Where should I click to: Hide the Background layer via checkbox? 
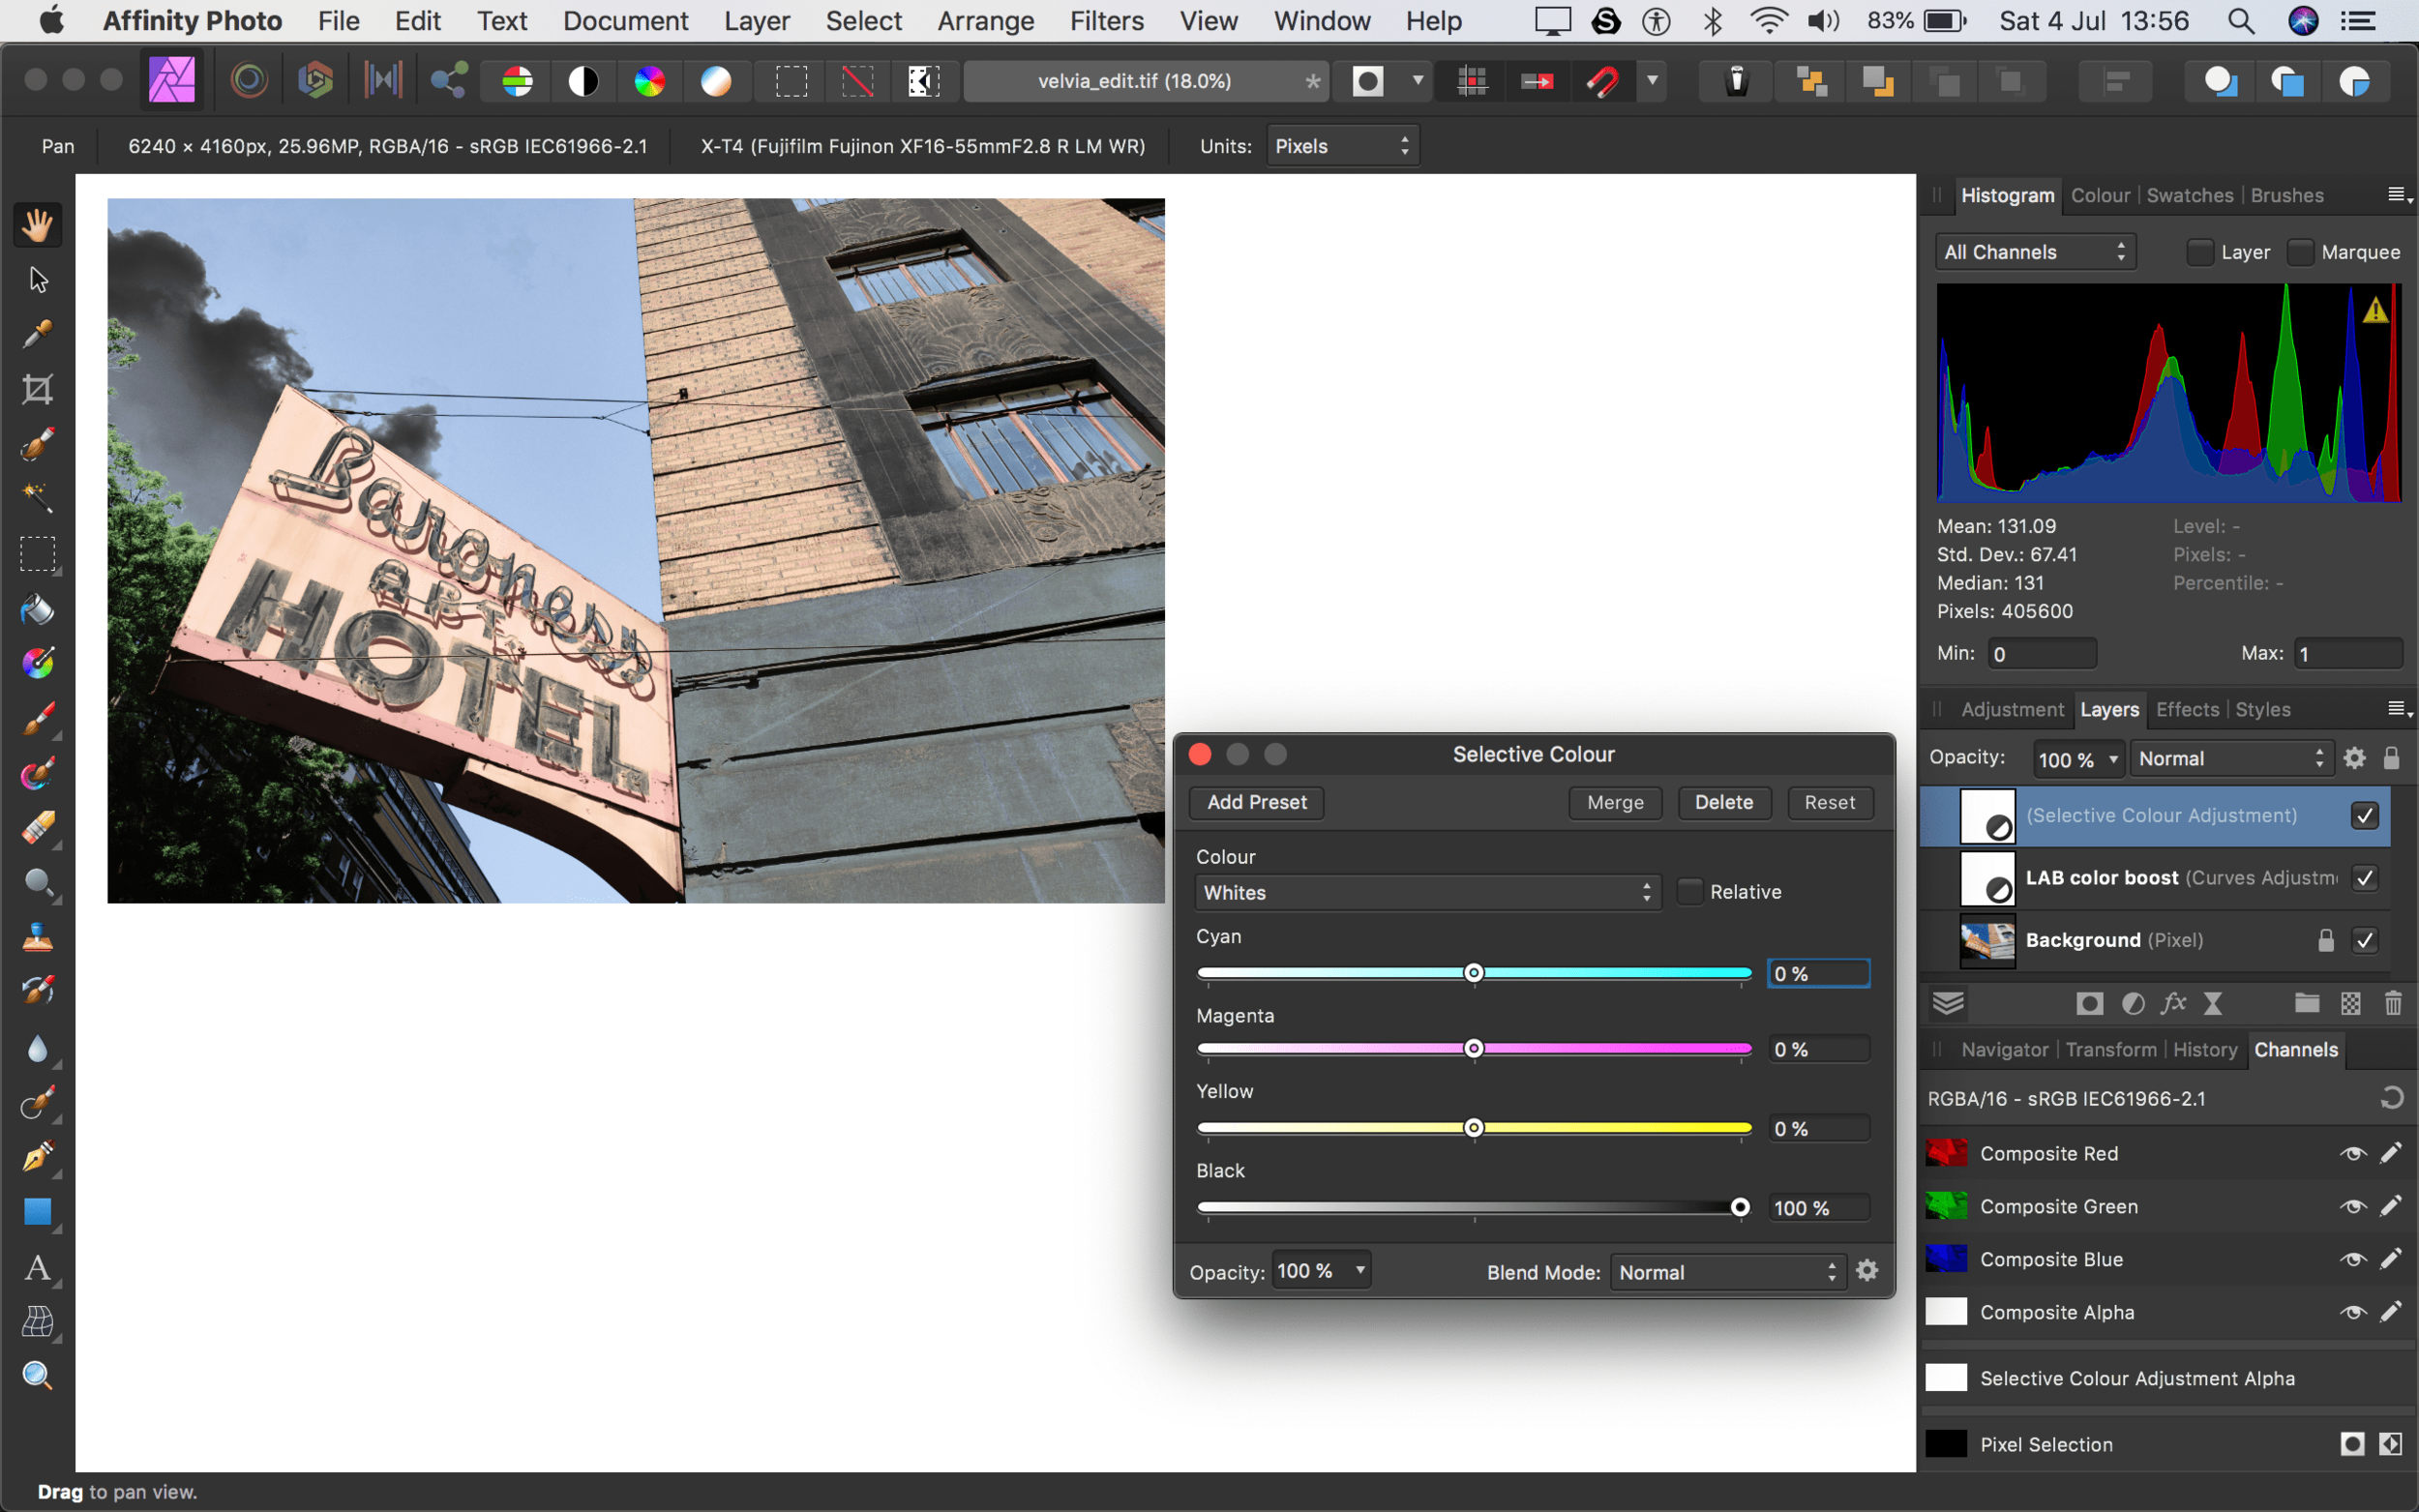click(2364, 940)
